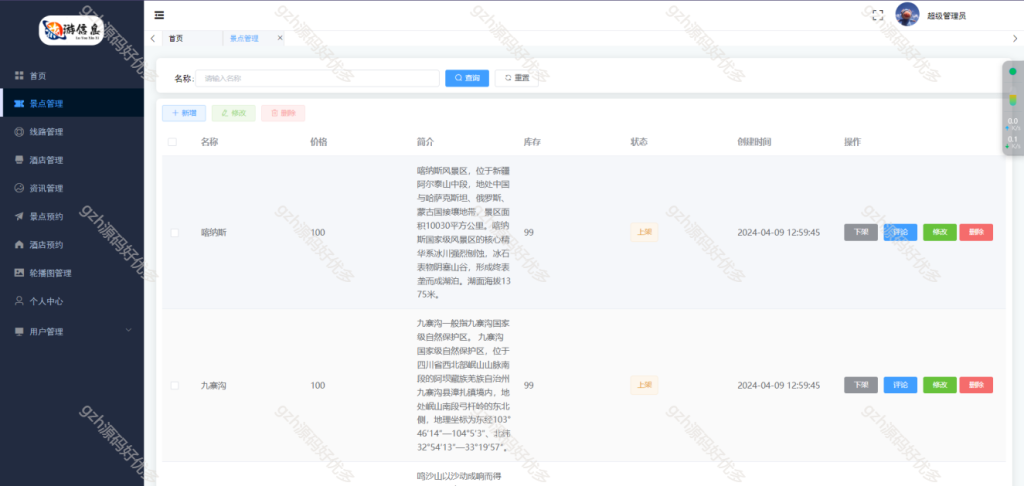Viewport: 1024px width, 486px height.
Task: Click the 首页 sidebar grid icon
Action: coord(19,76)
